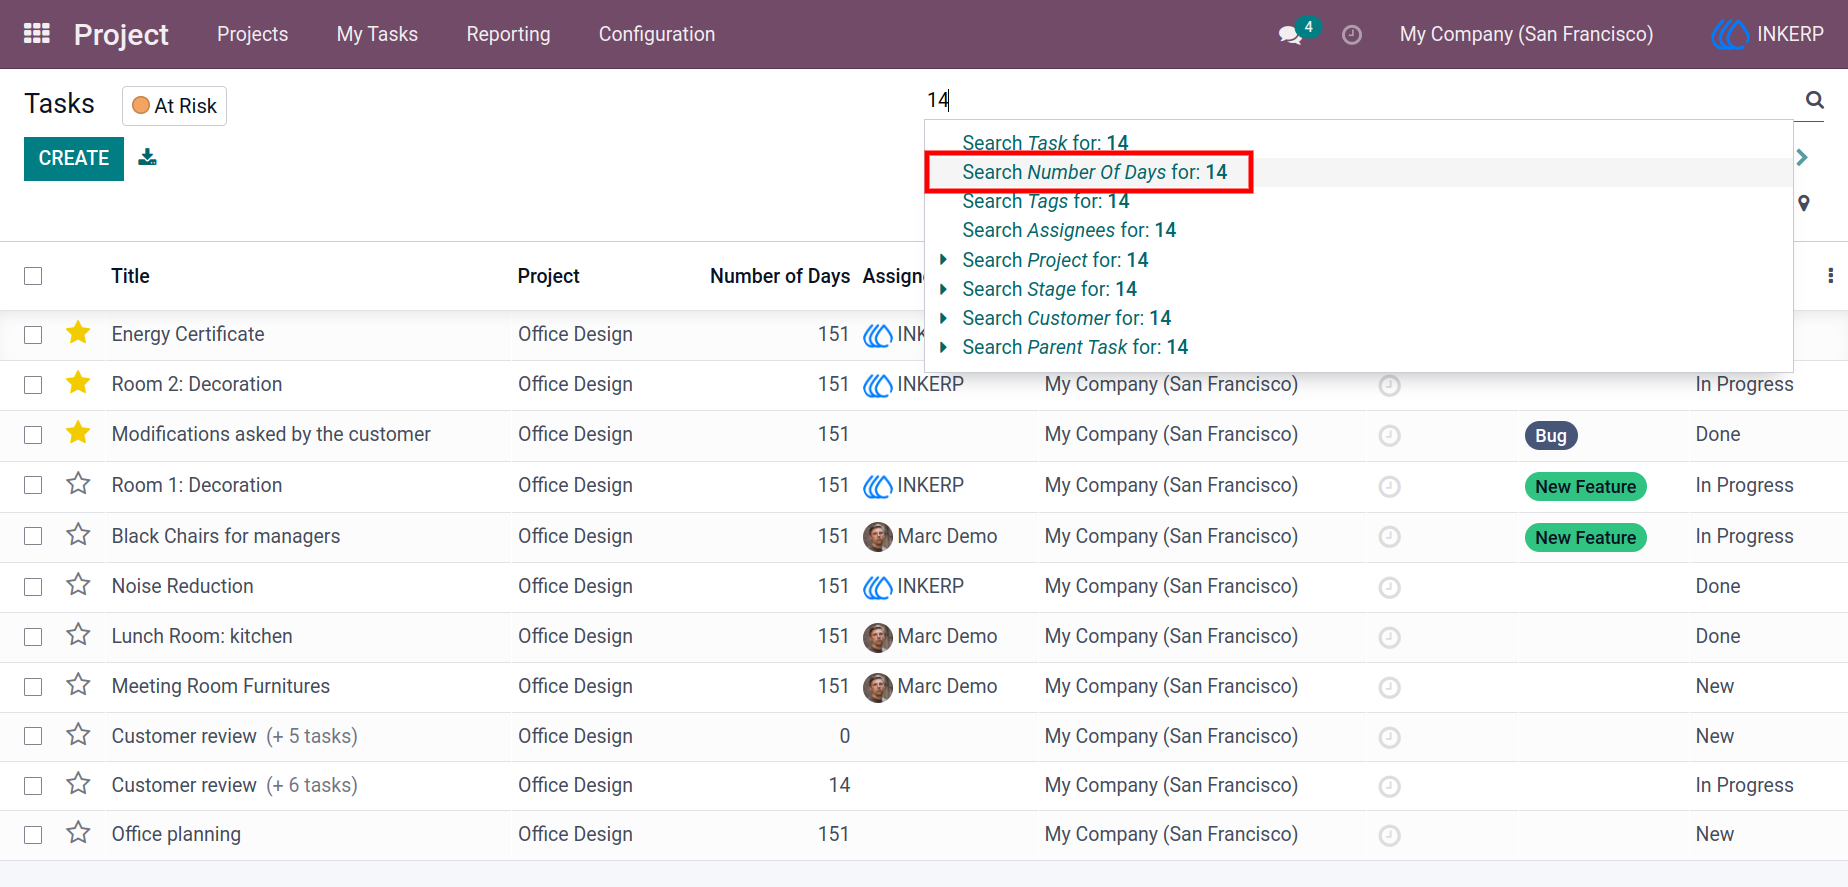Open the Projects menu

coord(252,34)
